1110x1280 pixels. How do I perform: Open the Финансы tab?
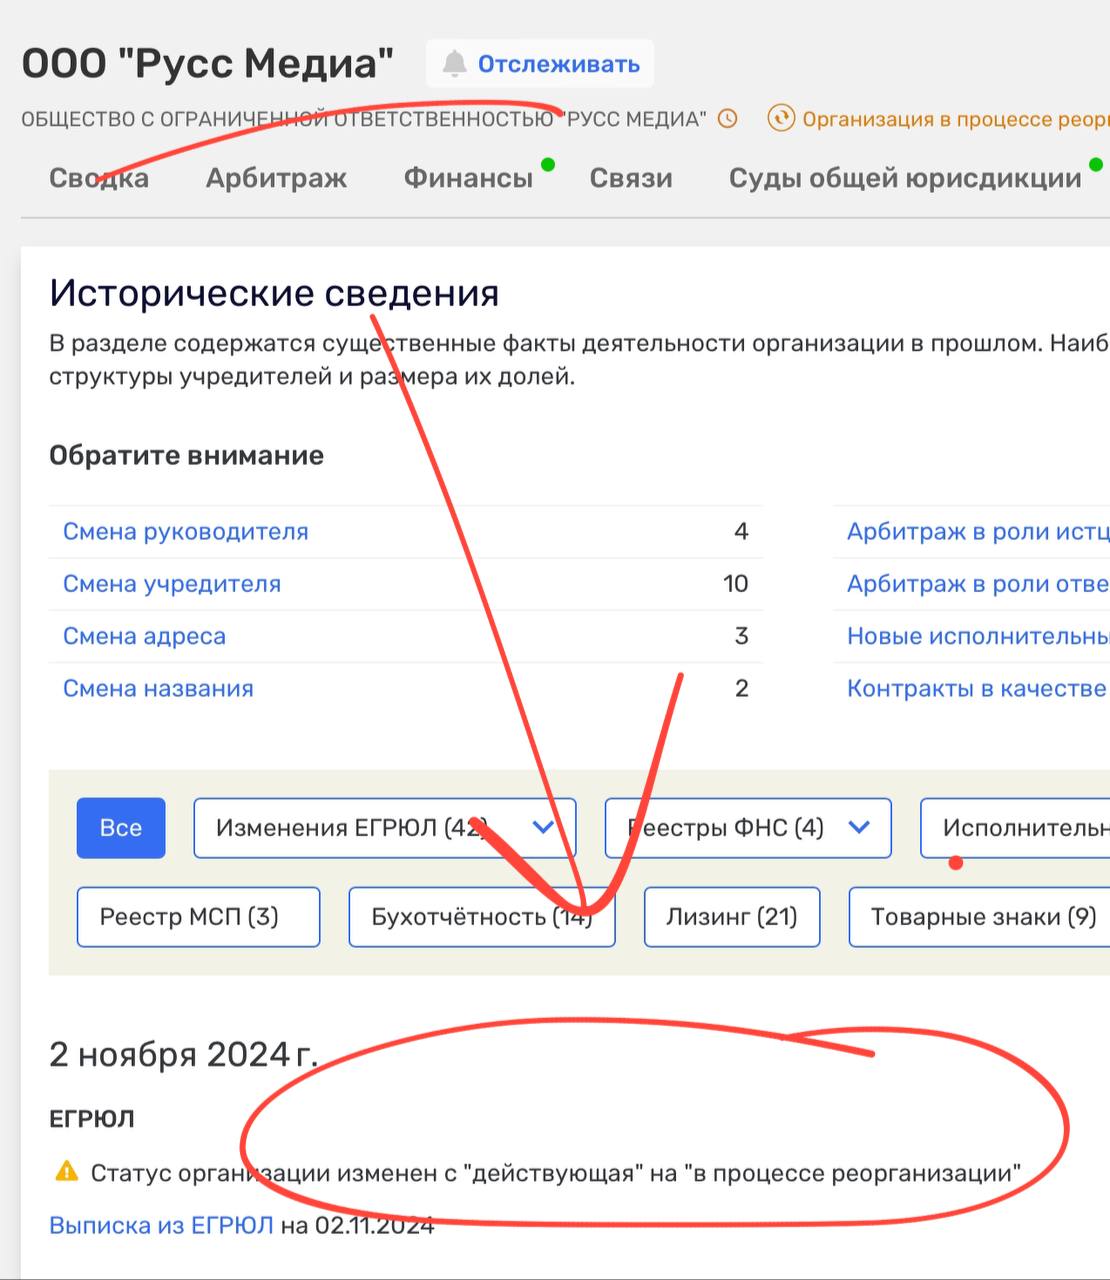click(468, 178)
